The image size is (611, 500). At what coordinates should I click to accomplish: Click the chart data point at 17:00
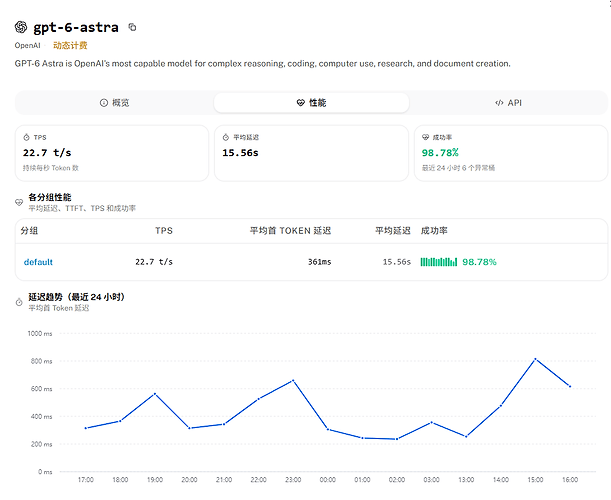(86, 428)
